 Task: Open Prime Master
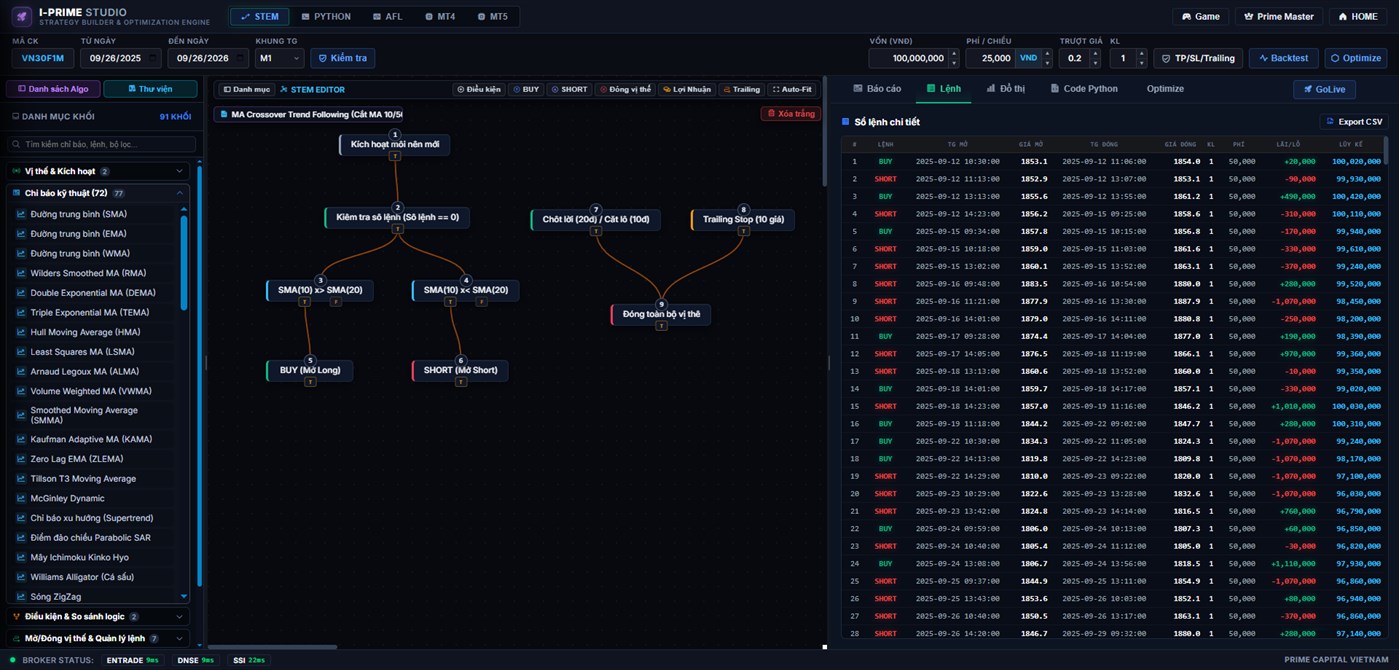pyautogui.click(x=1279, y=17)
